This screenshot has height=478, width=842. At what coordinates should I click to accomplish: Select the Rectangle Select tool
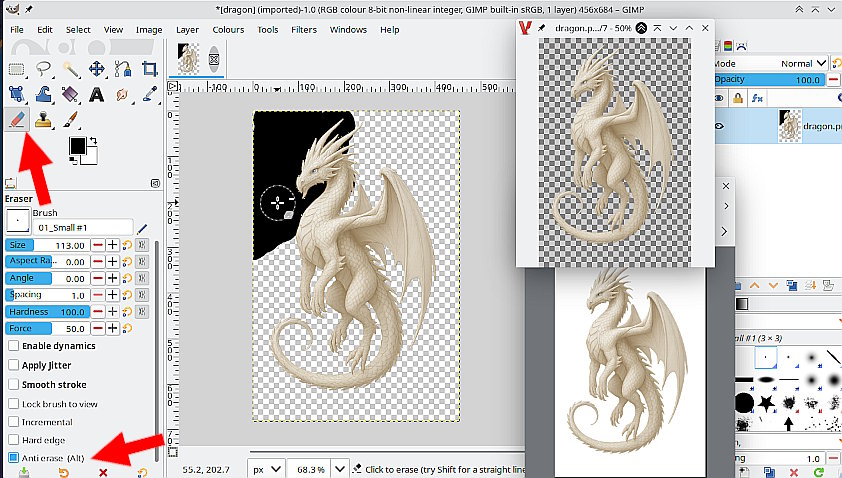coord(17,69)
